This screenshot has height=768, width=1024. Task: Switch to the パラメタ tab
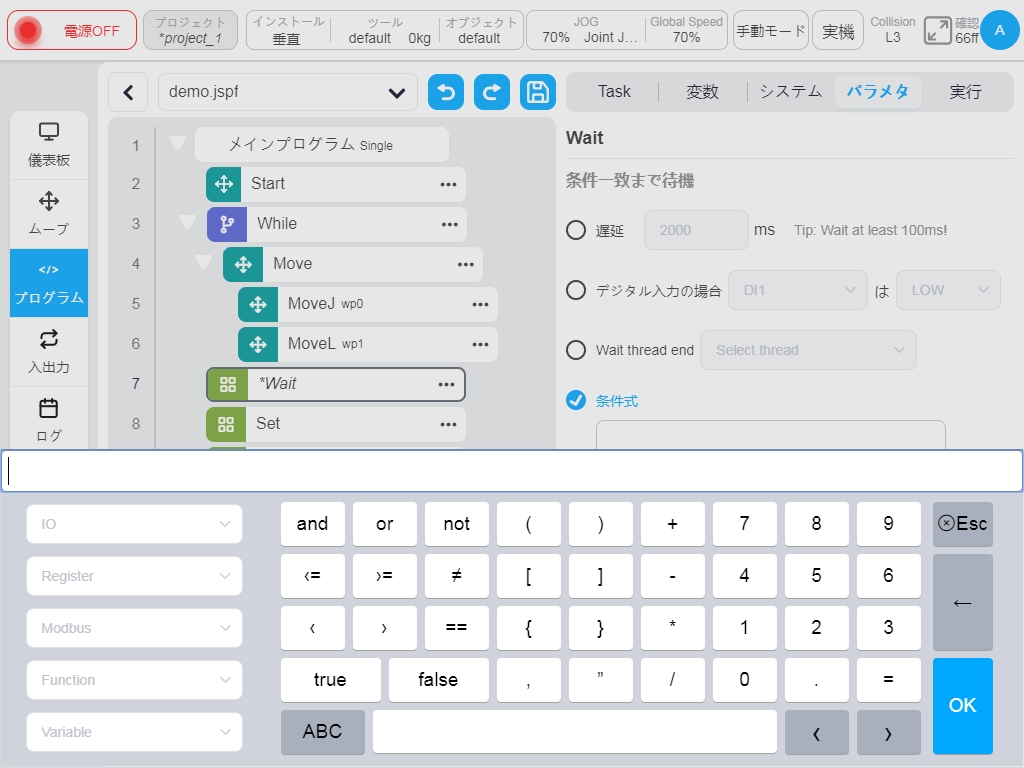878,92
